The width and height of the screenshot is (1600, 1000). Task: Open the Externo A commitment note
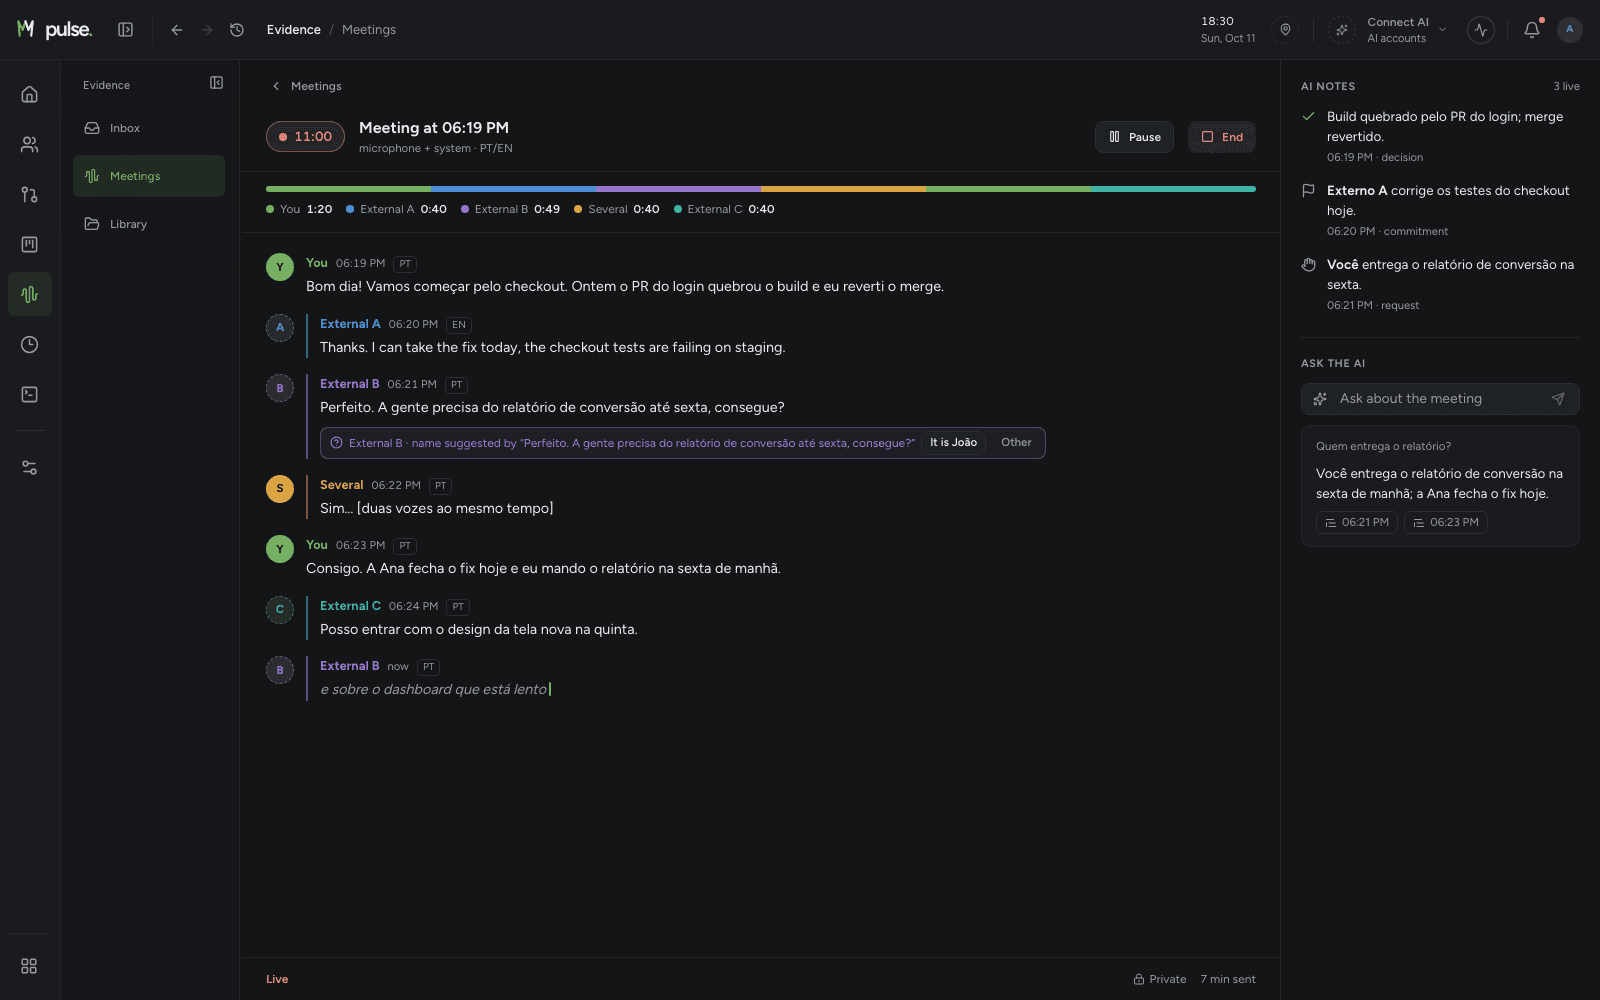(1440, 210)
